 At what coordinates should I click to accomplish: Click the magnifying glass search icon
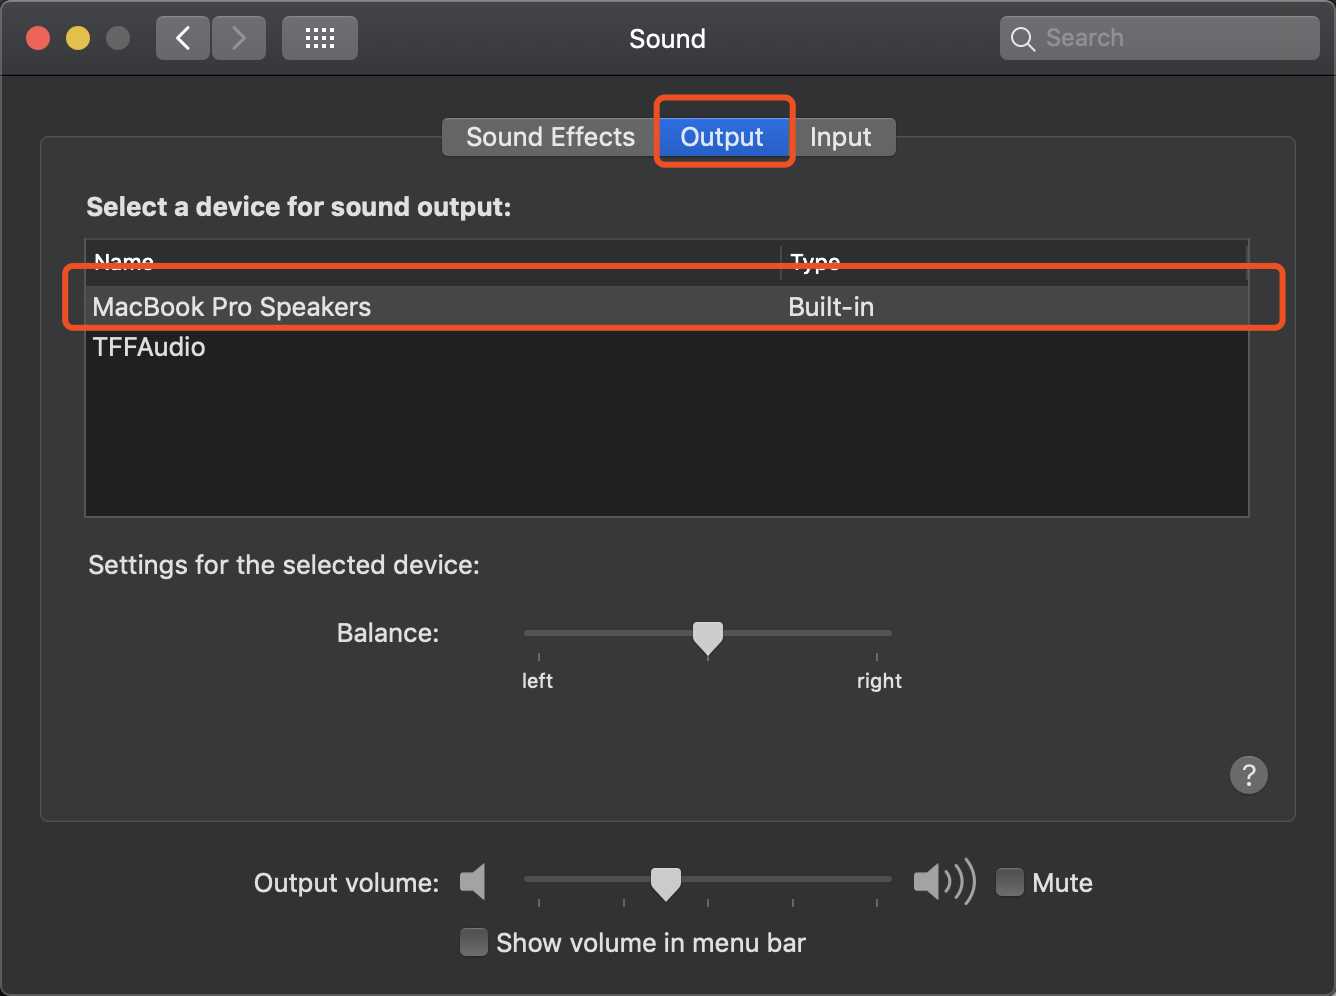[1023, 39]
